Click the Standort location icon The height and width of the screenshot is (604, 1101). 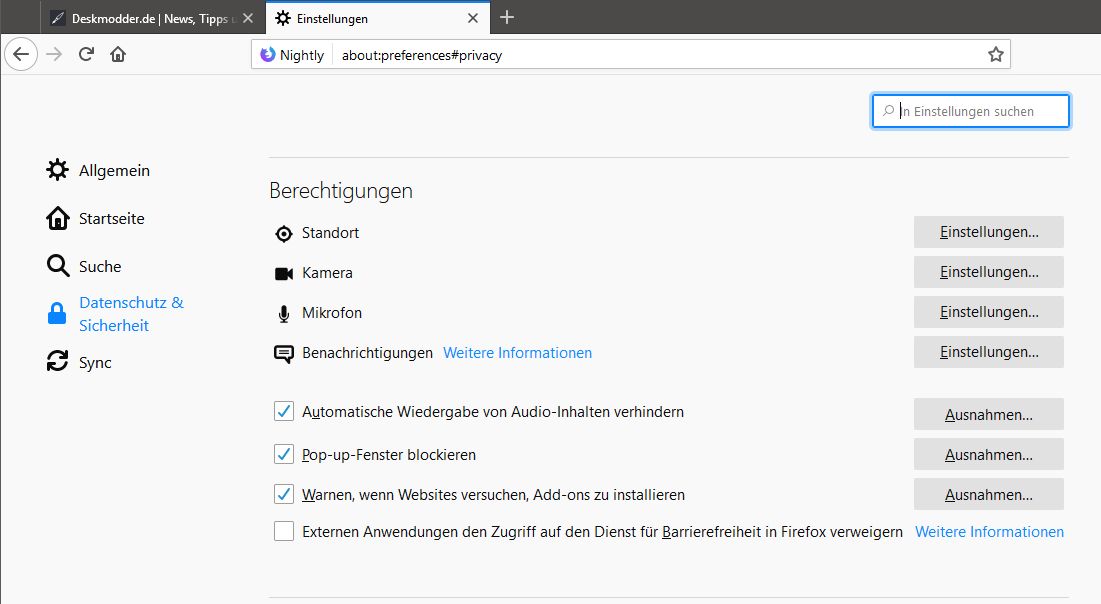pyautogui.click(x=284, y=234)
